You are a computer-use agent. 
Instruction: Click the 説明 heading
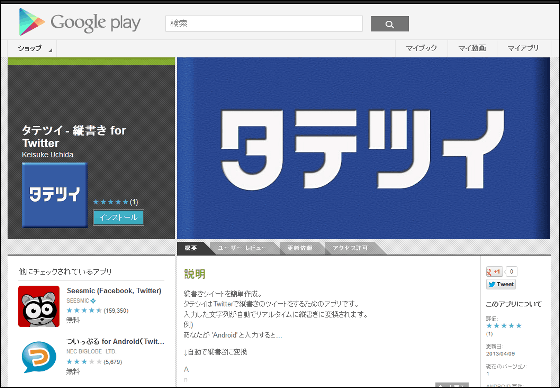pos(195,274)
